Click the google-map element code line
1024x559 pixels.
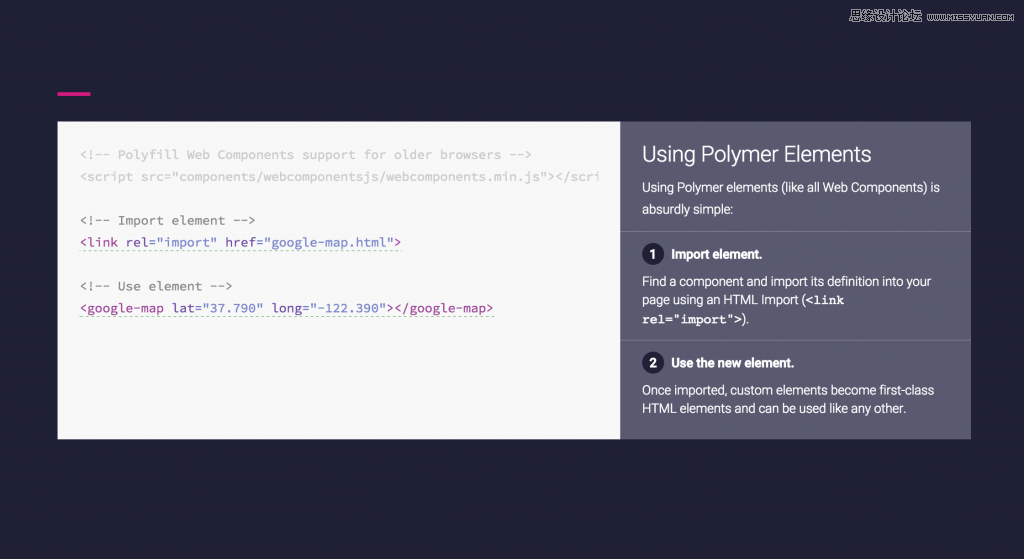click(286, 308)
